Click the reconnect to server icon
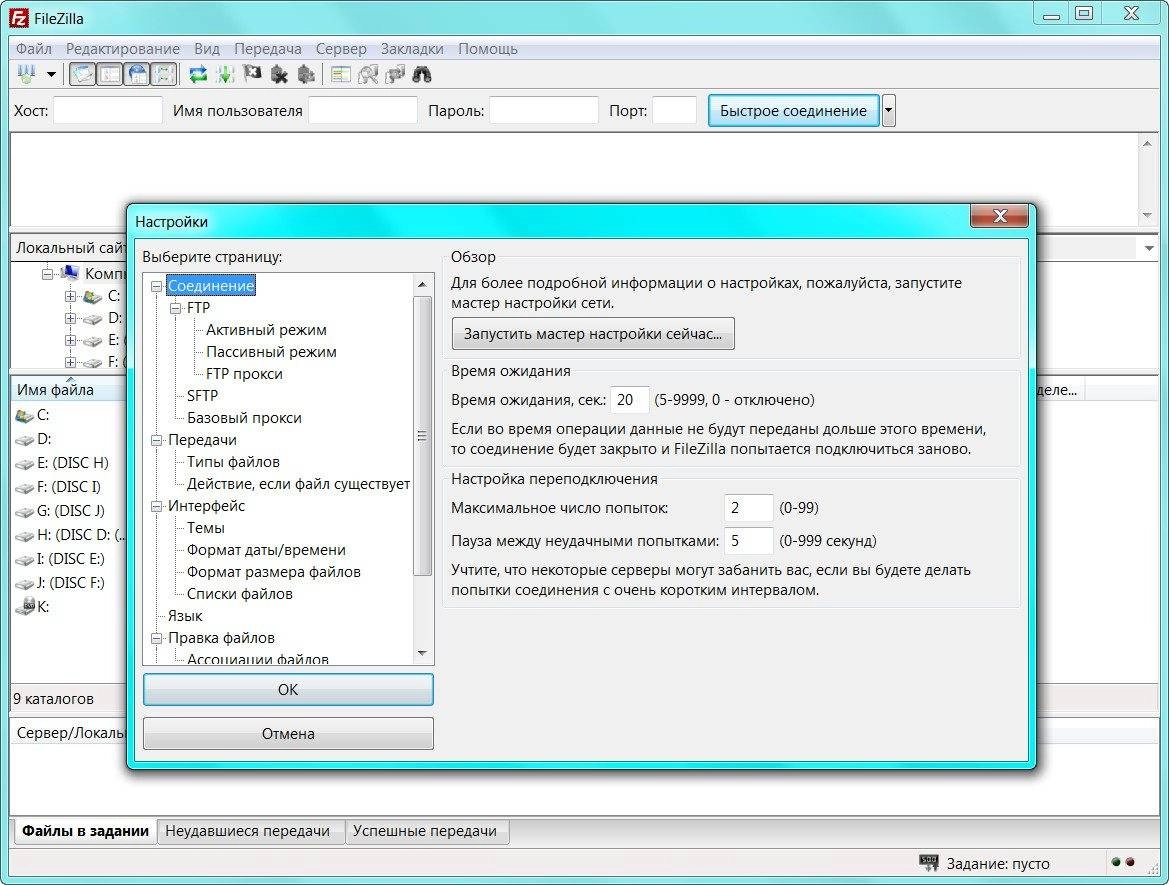1169x885 pixels. pos(306,74)
